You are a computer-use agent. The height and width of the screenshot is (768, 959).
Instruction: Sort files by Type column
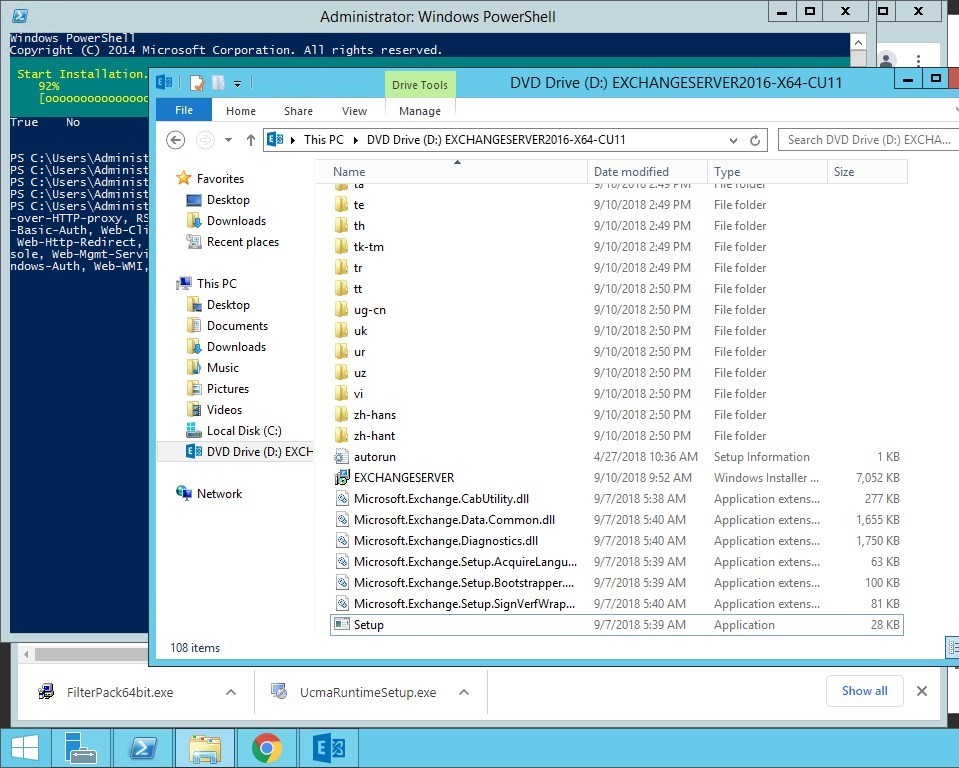tap(767, 172)
